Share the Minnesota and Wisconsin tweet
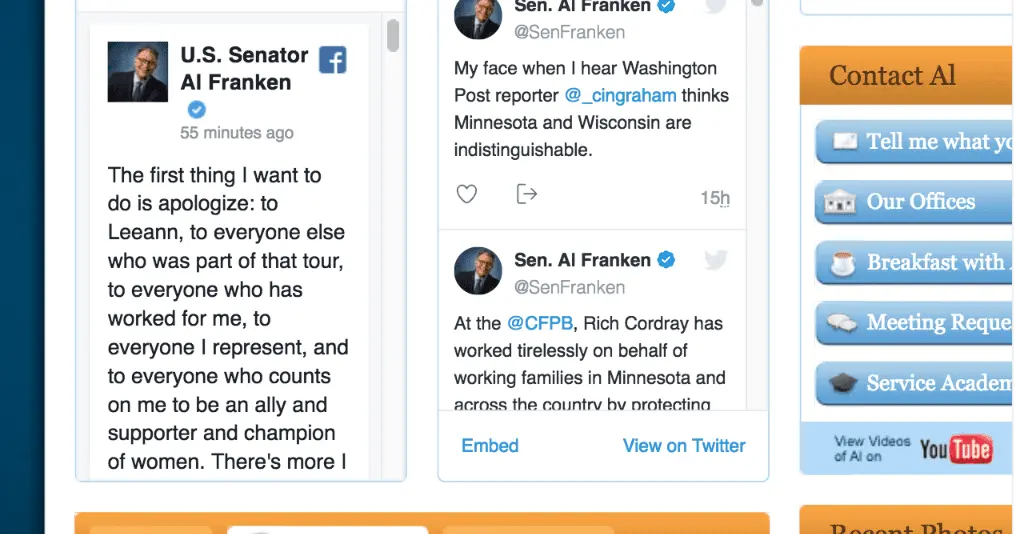The height and width of the screenshot is (534, 1014). [x=526, y=194]
